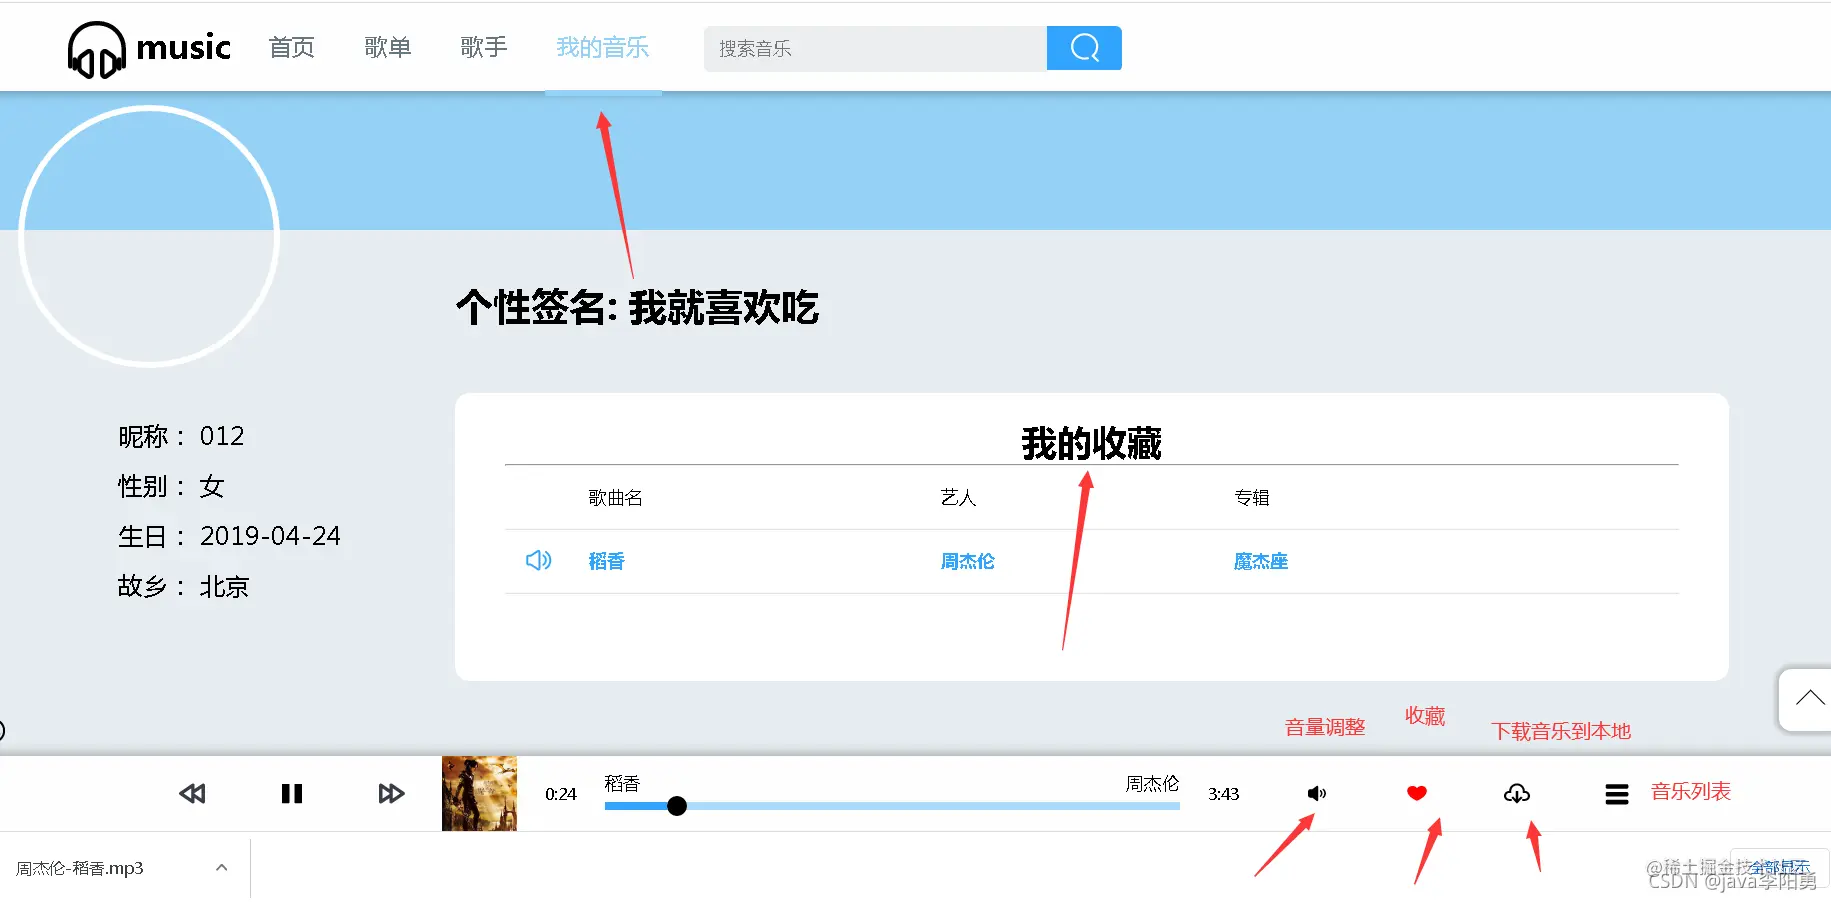Expand the 周杰伦-稻香.mp3 download chevron
Viewport: 1831px width, 902px height.
[x=222, y=868]
